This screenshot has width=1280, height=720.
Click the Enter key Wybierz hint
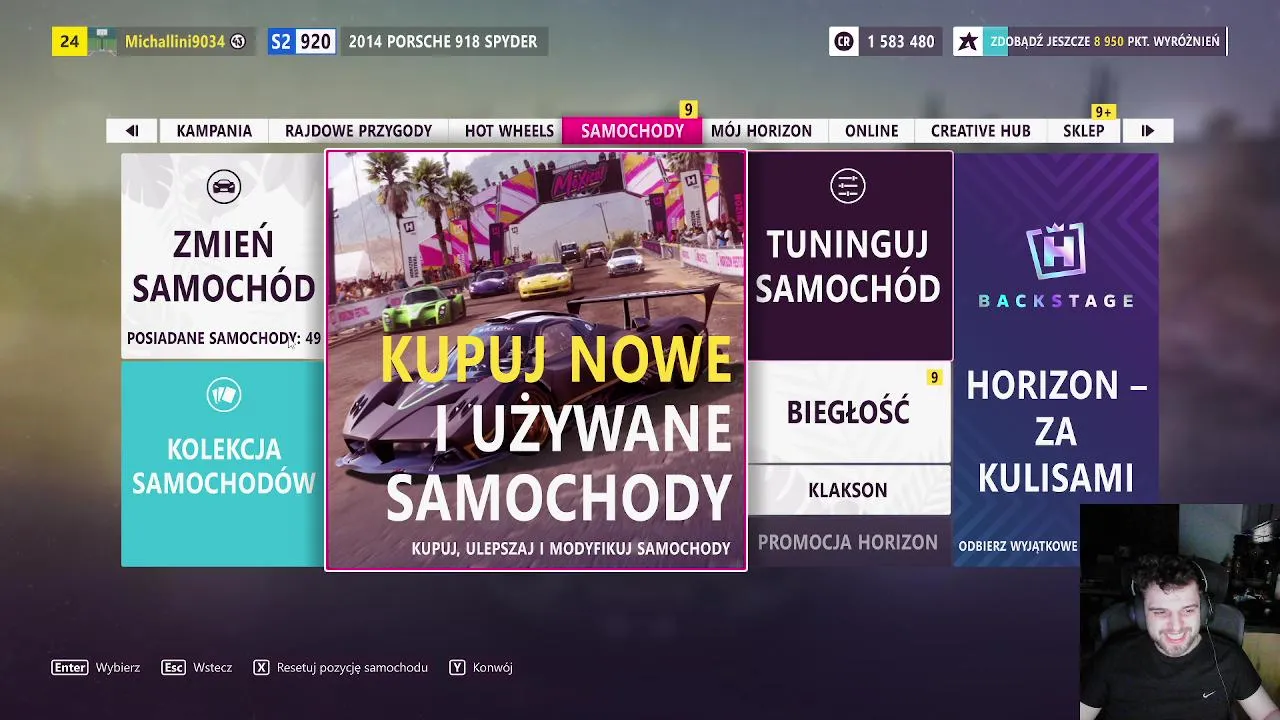(96, 667)
